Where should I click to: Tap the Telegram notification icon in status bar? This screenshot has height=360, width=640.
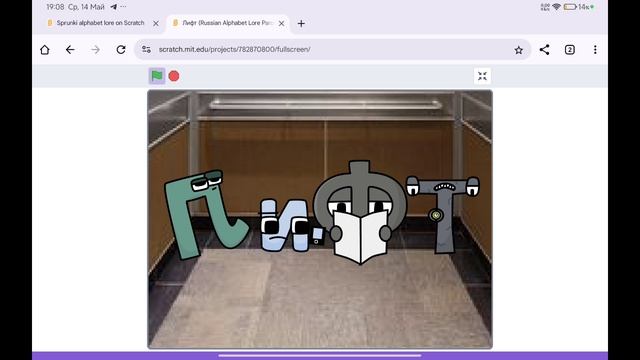point(113,7)
